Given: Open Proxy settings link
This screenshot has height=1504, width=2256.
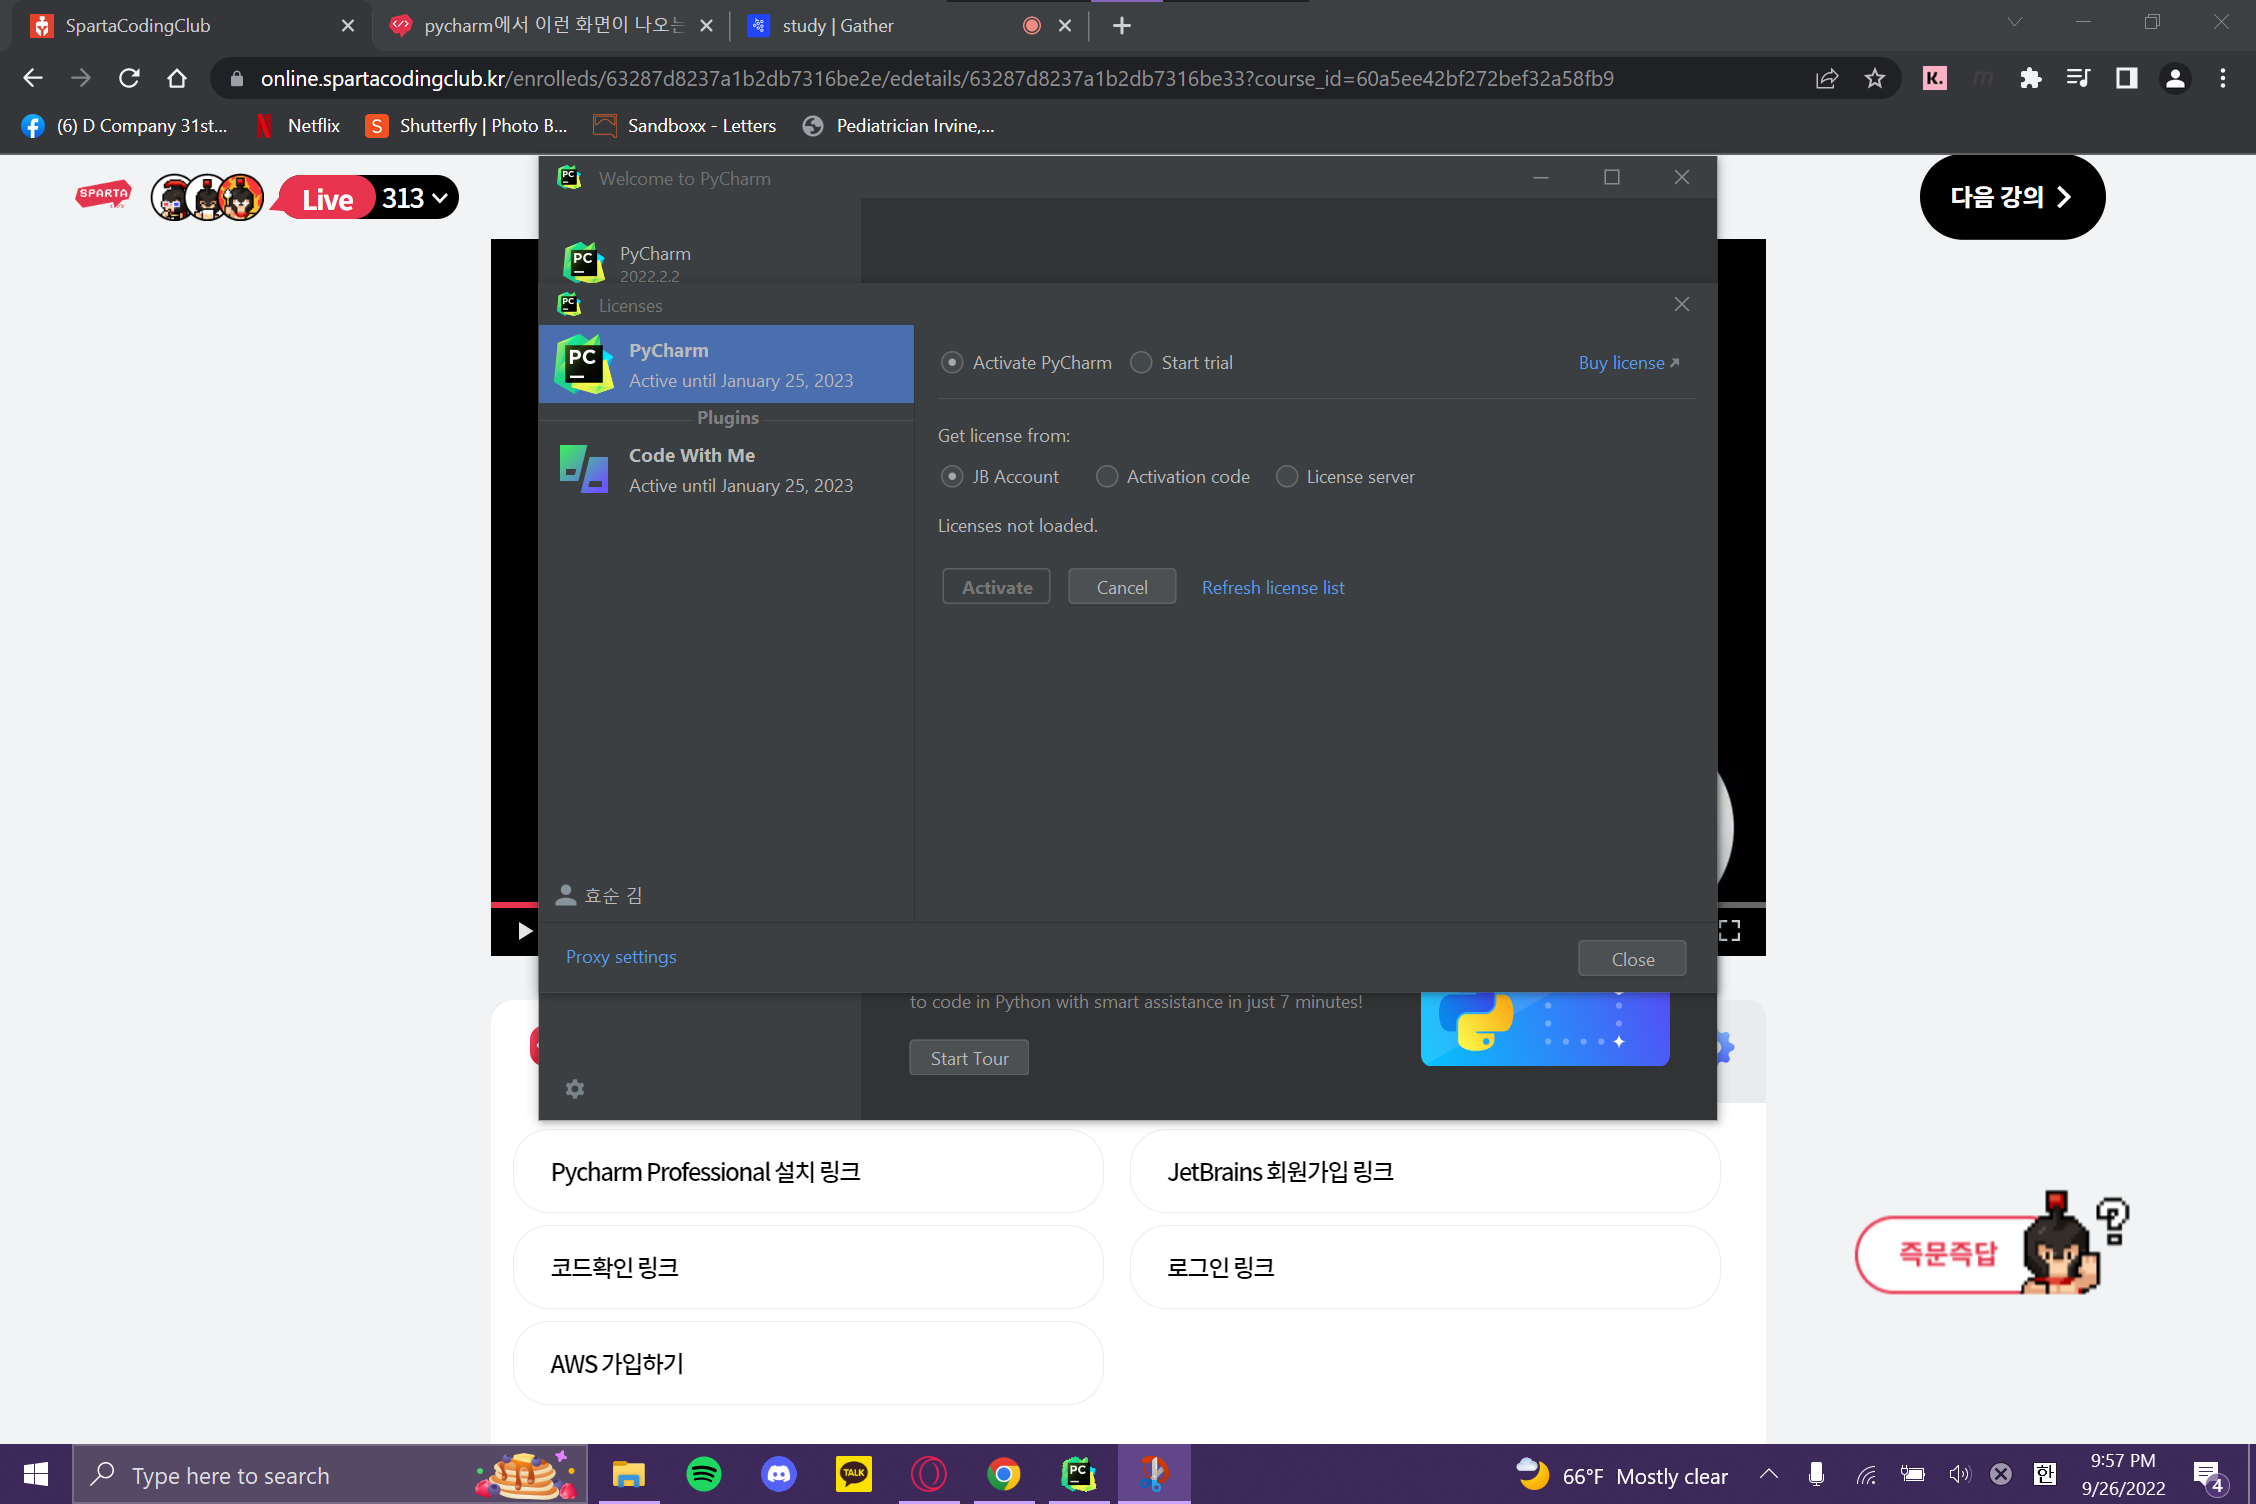Looking at the screenshot, I should click(x=621, y=957).
